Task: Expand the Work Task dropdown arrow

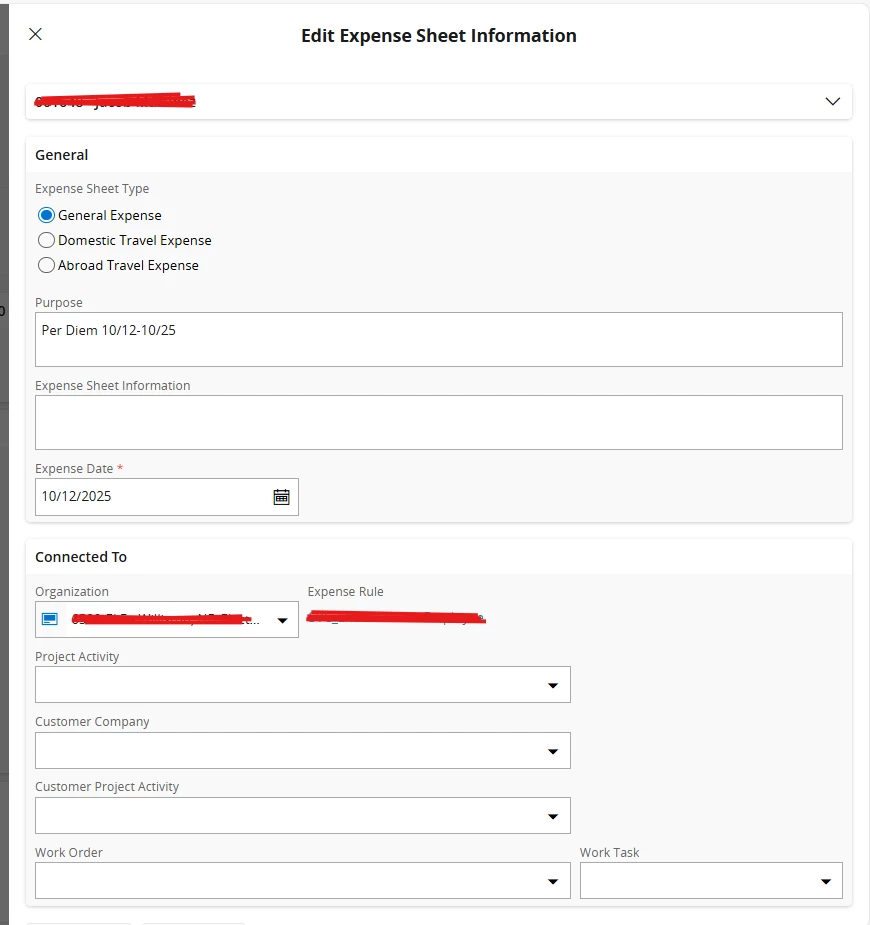Action: click(x=825, y=881)
